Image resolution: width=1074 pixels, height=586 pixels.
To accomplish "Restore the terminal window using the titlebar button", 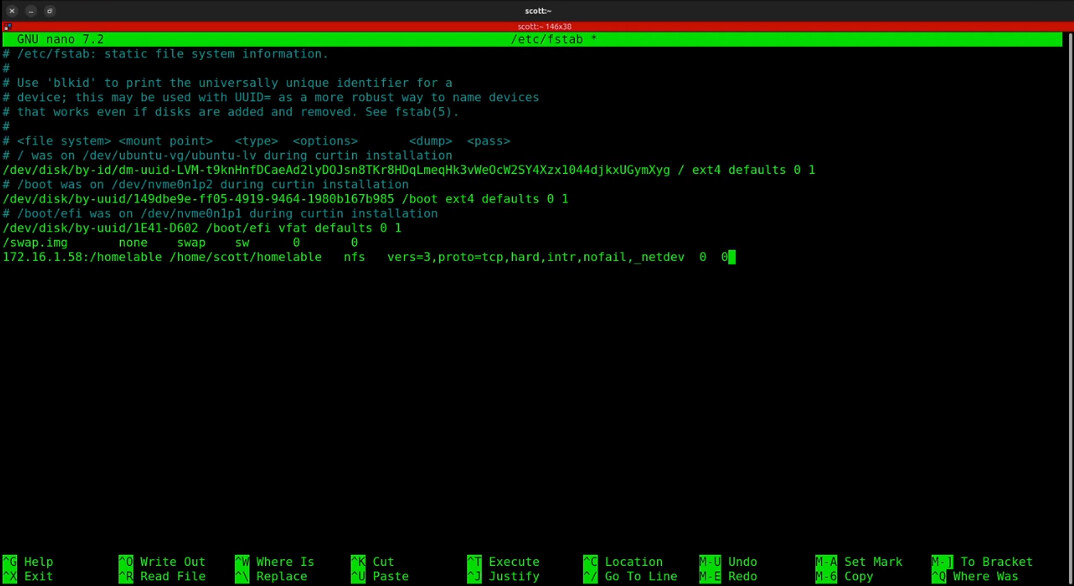I will 50,11.
